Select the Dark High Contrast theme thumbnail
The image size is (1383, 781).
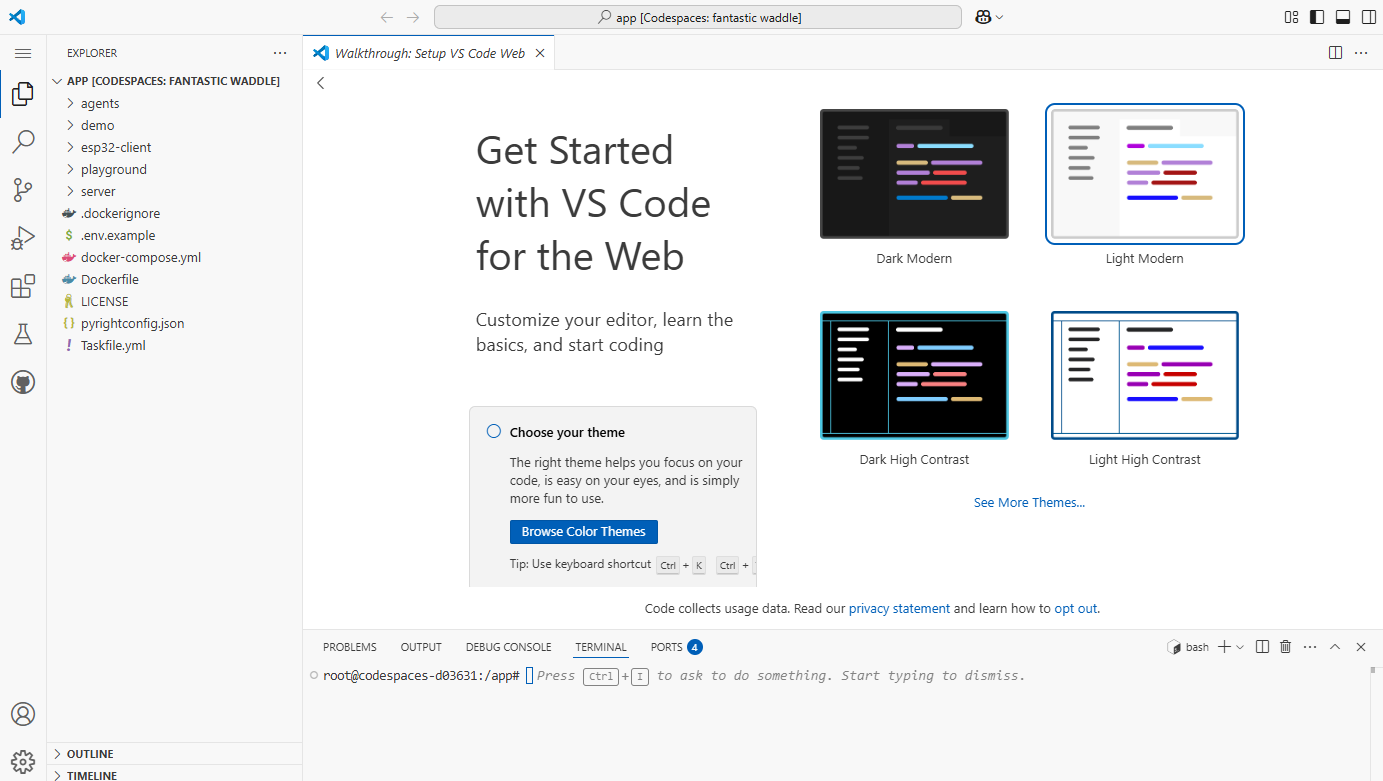coord(914,375)
